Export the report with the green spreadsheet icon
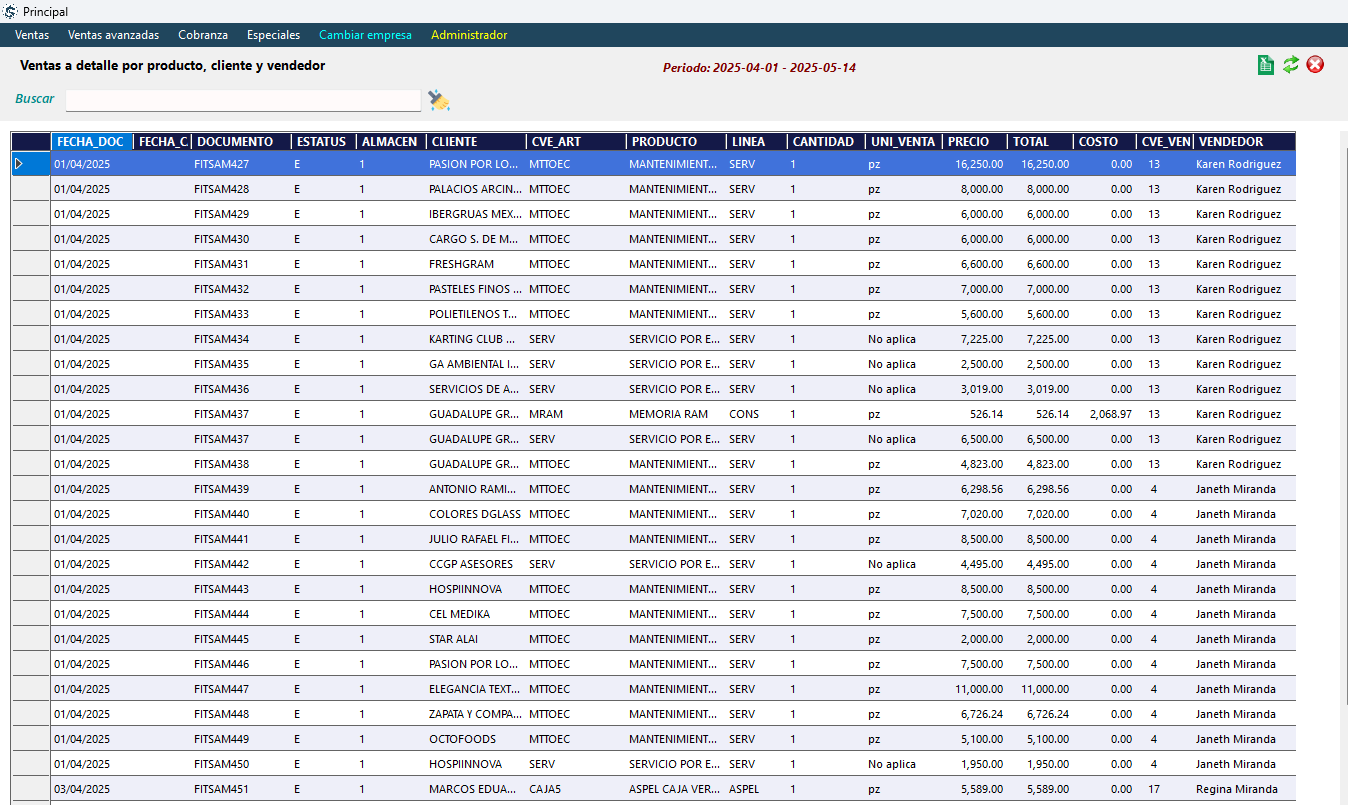Image resolution: width=1348 pixels, height=810 pixels. 1265,65
